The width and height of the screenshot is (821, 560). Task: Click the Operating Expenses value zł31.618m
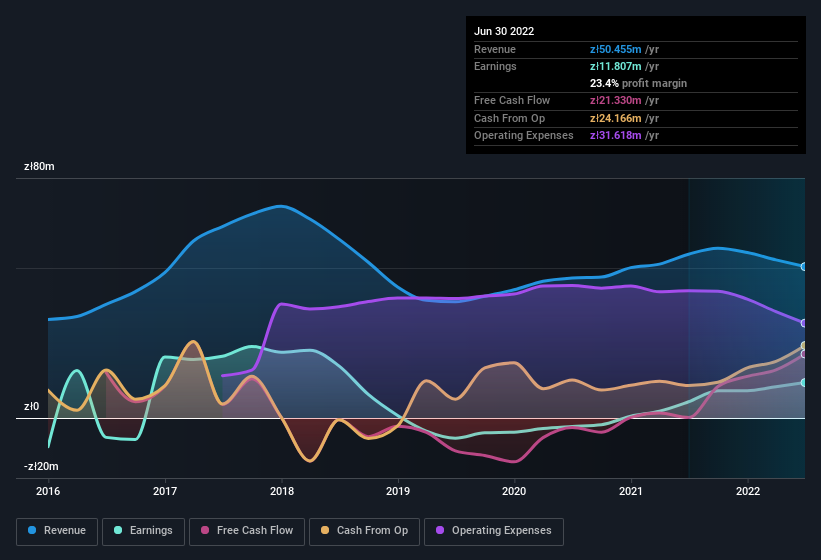click(615, 136)
